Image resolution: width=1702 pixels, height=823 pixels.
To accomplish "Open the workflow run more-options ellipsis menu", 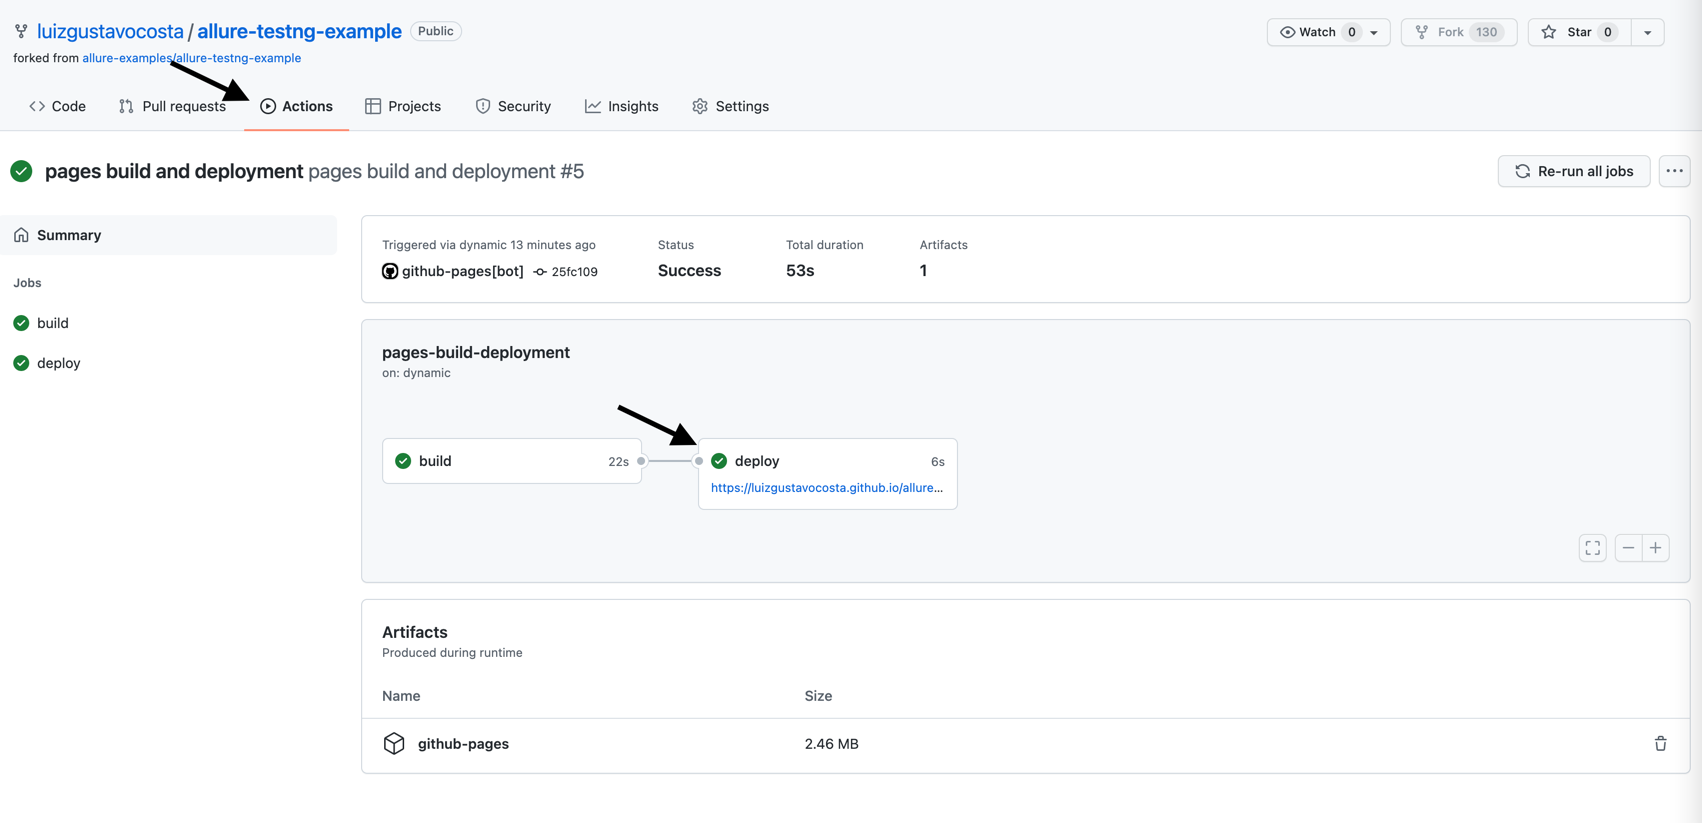I will tap(1675, 171).
